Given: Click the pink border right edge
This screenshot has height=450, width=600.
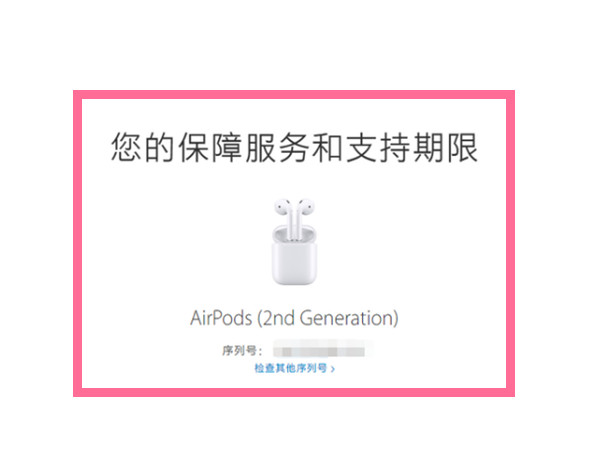Looking at the screenshot, I should click(x=510, y=243).
